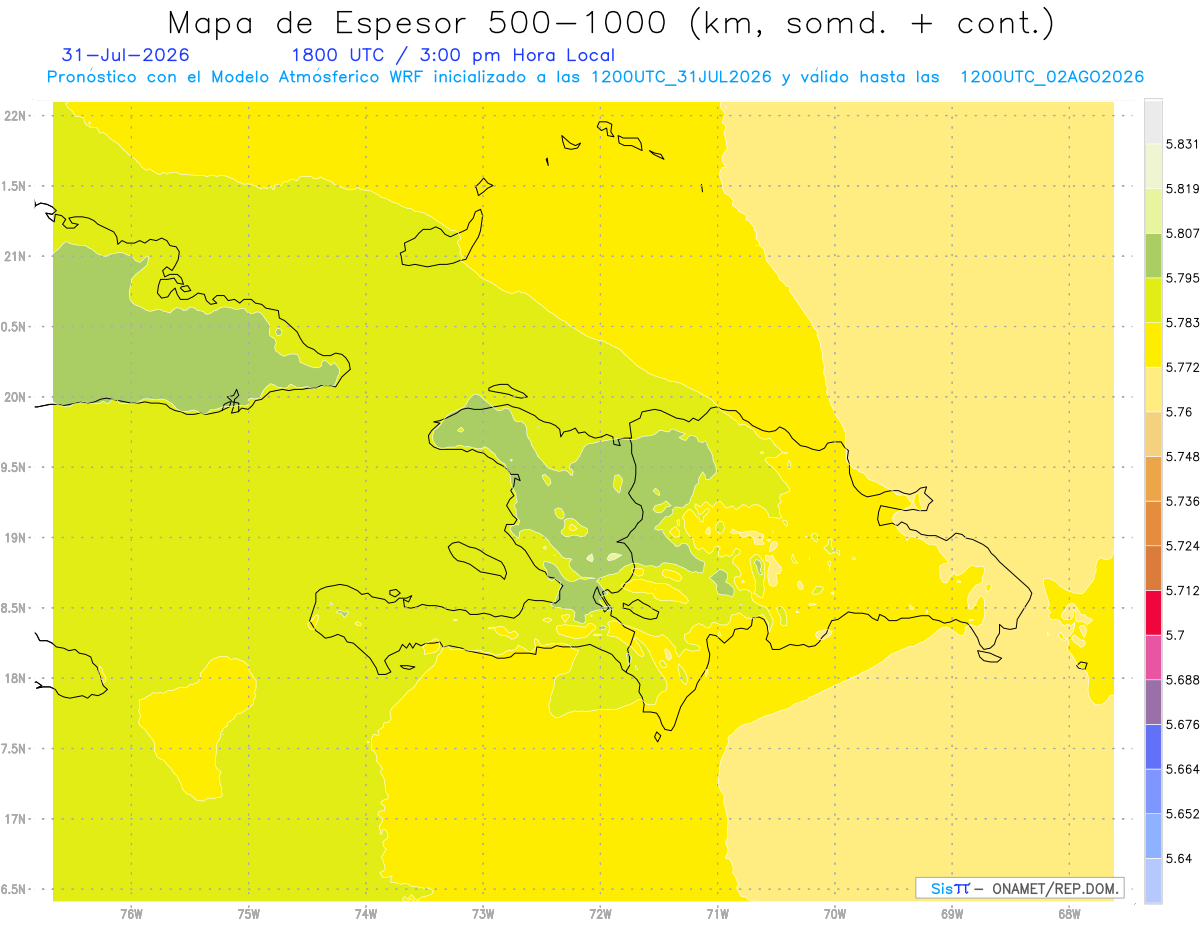Click the longitude axis label 72W

click(600, 913)
